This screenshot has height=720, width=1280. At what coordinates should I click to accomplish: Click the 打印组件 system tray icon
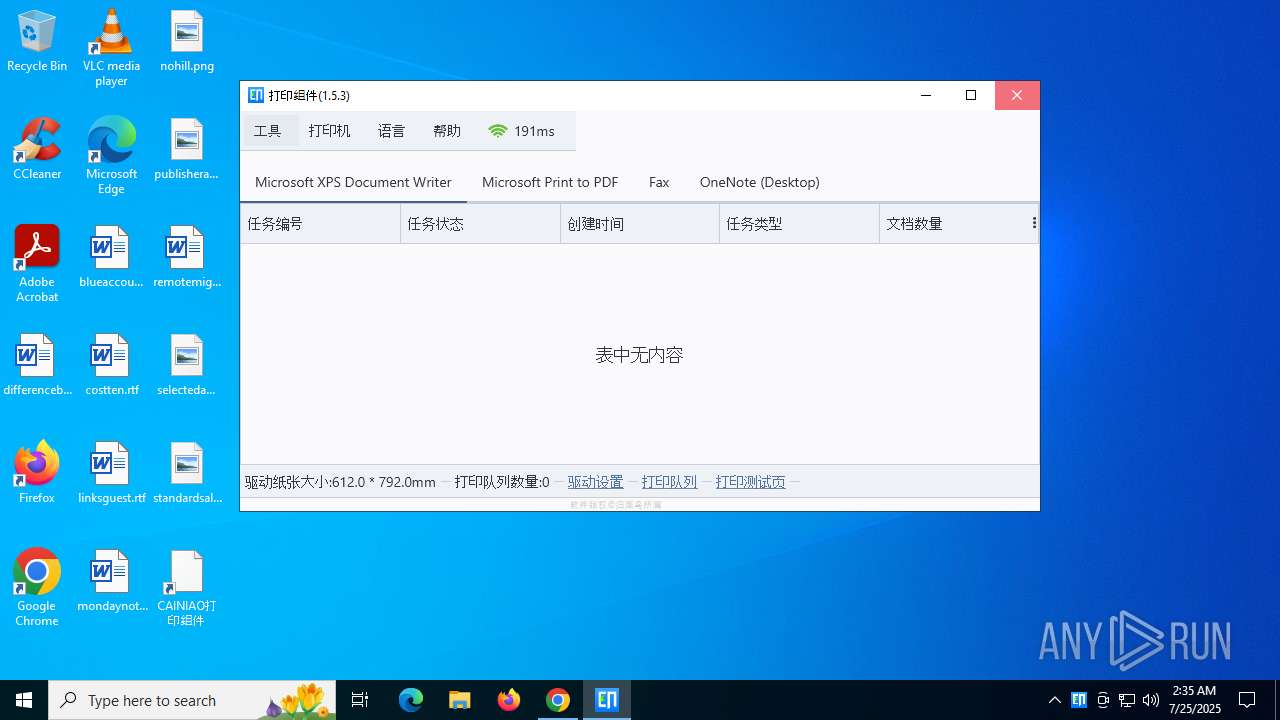pos(1079,700)
